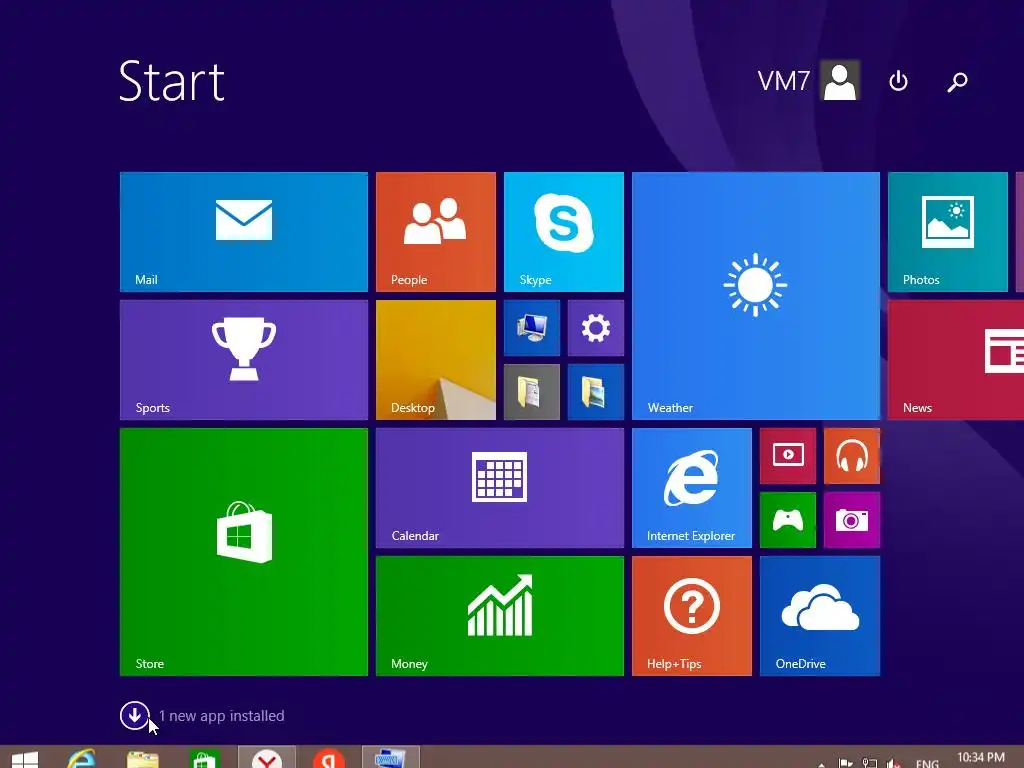Switch to the Desktop tile
Image resolution: width=1024 pixels, height=768 pixels.
tap(436, 360)
